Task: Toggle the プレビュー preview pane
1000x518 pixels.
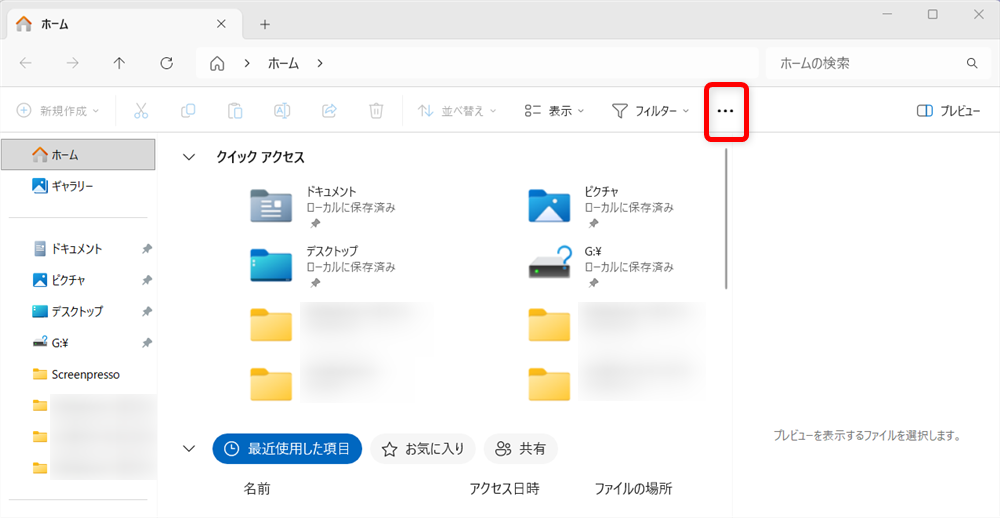Action: tap(948, 111)
